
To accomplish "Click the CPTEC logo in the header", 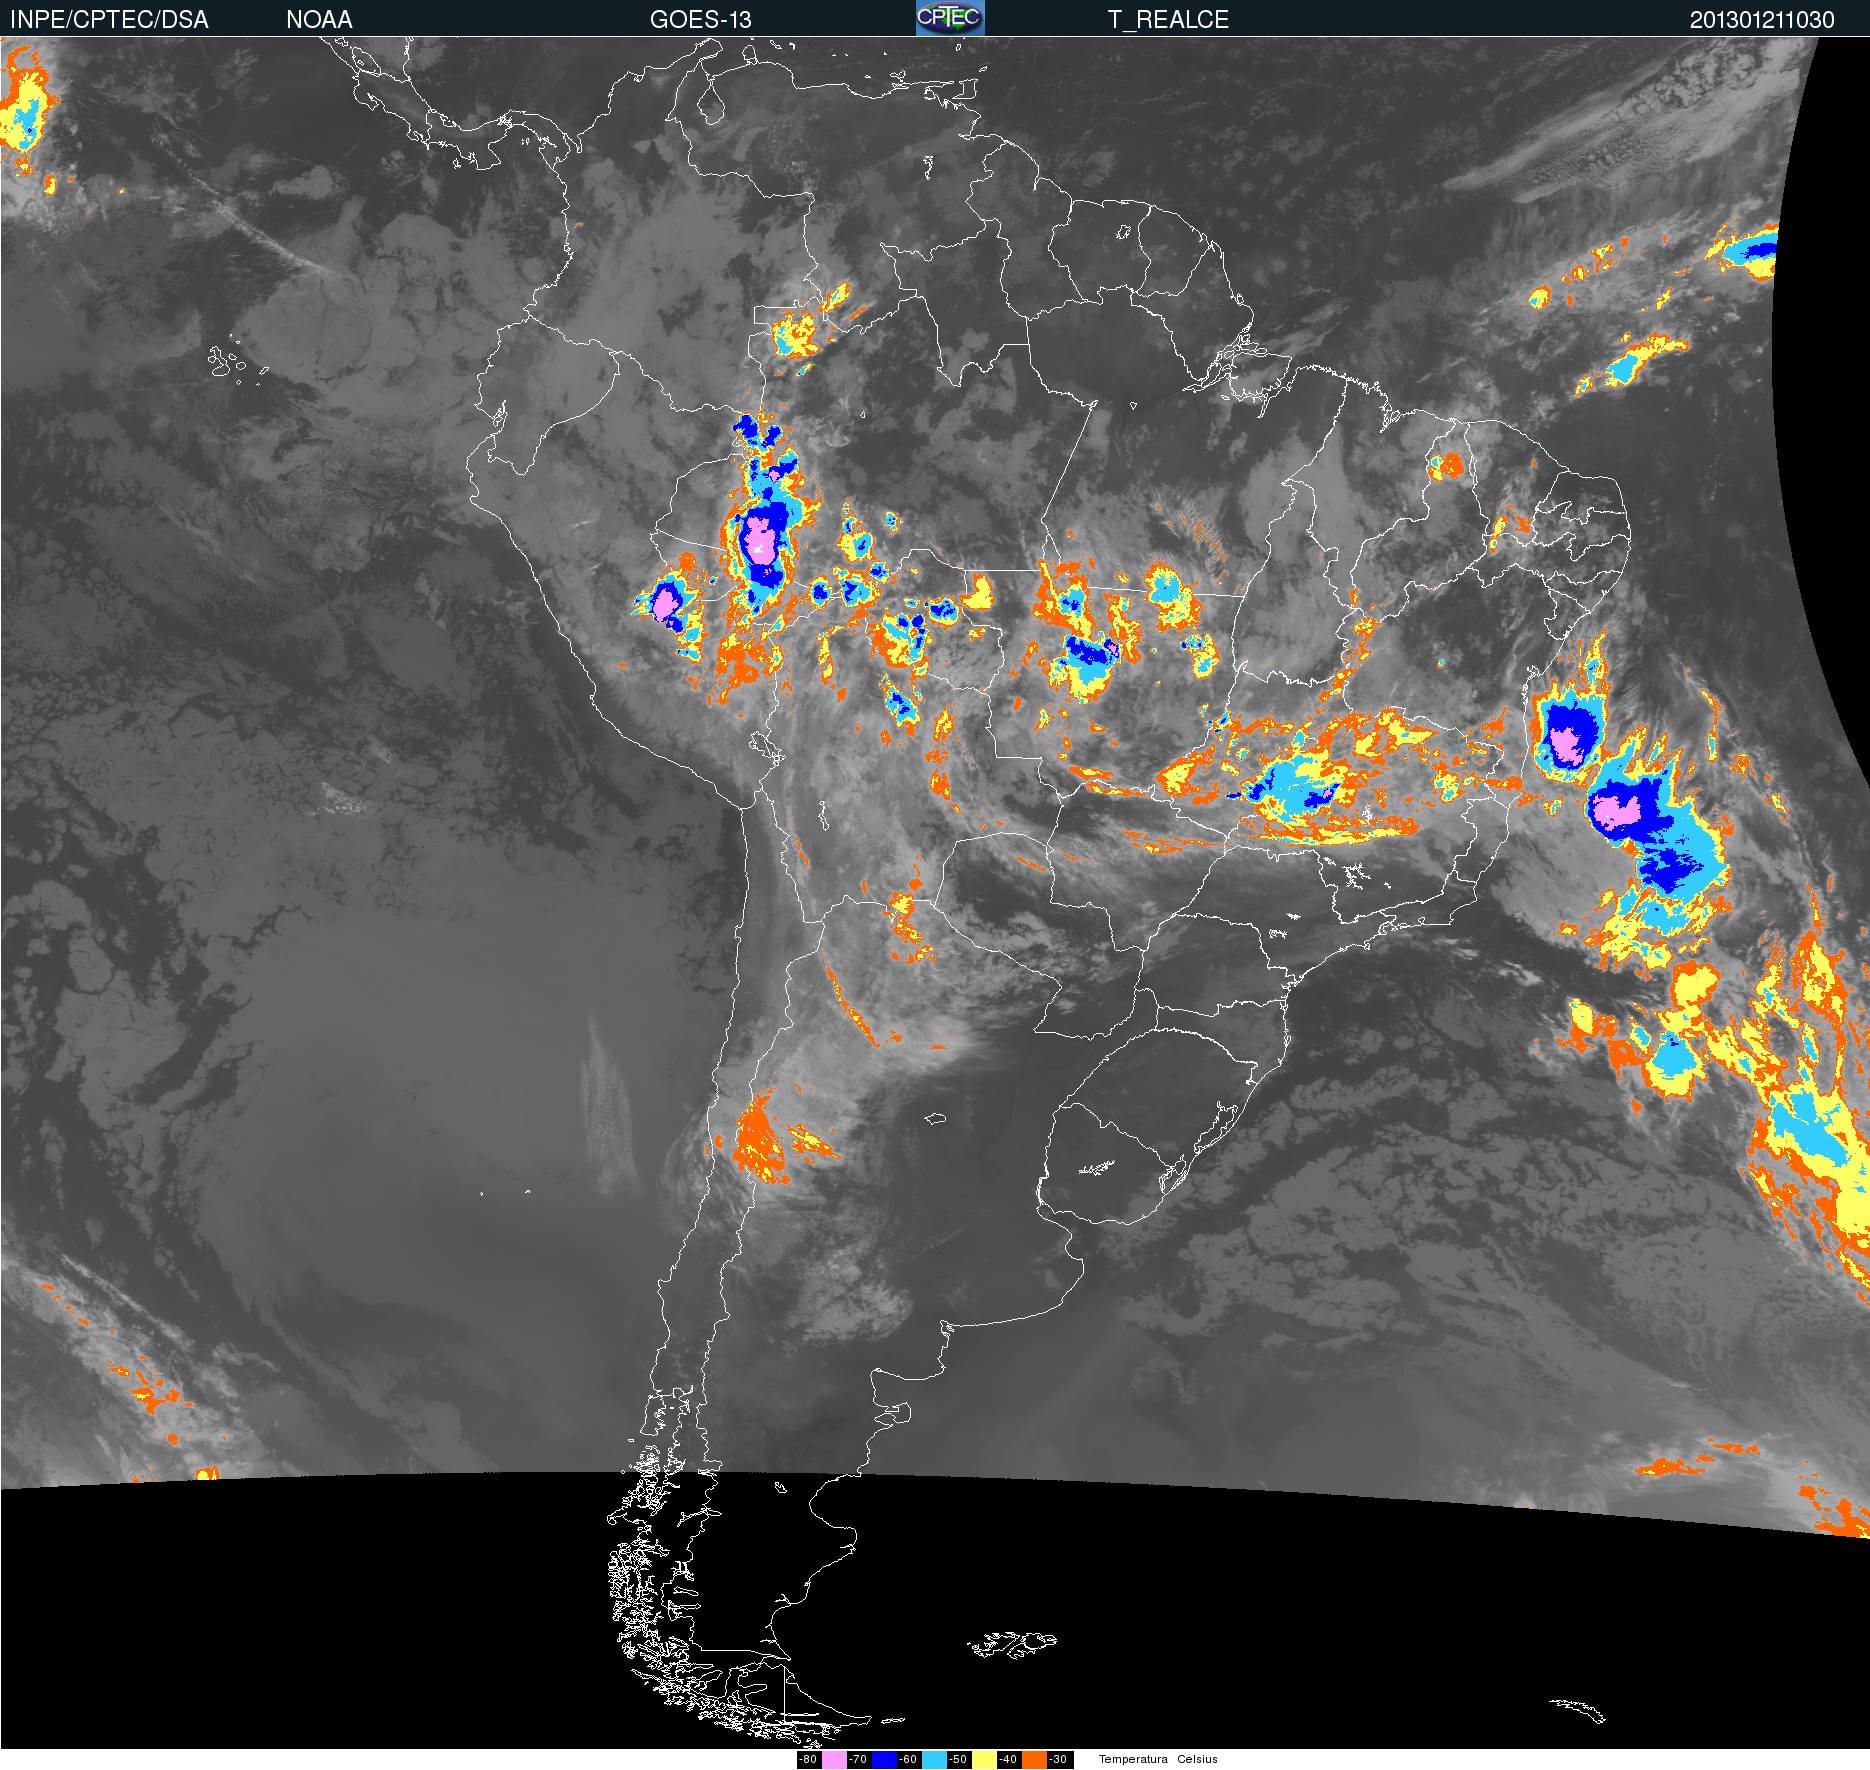I will [950, 17].
